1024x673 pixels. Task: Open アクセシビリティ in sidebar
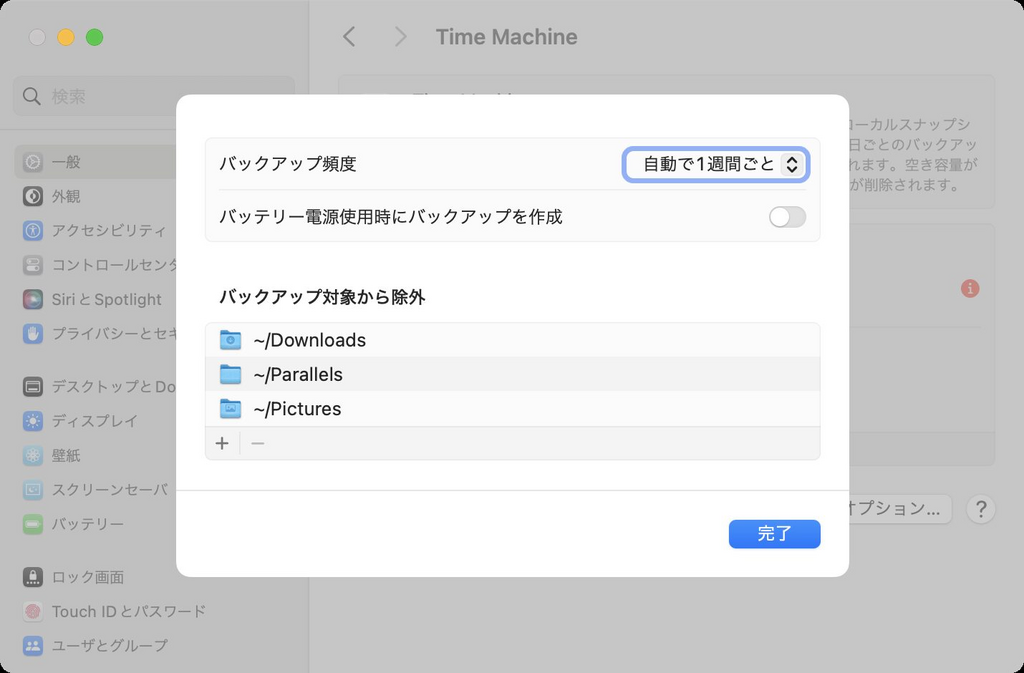coord(95,230)
